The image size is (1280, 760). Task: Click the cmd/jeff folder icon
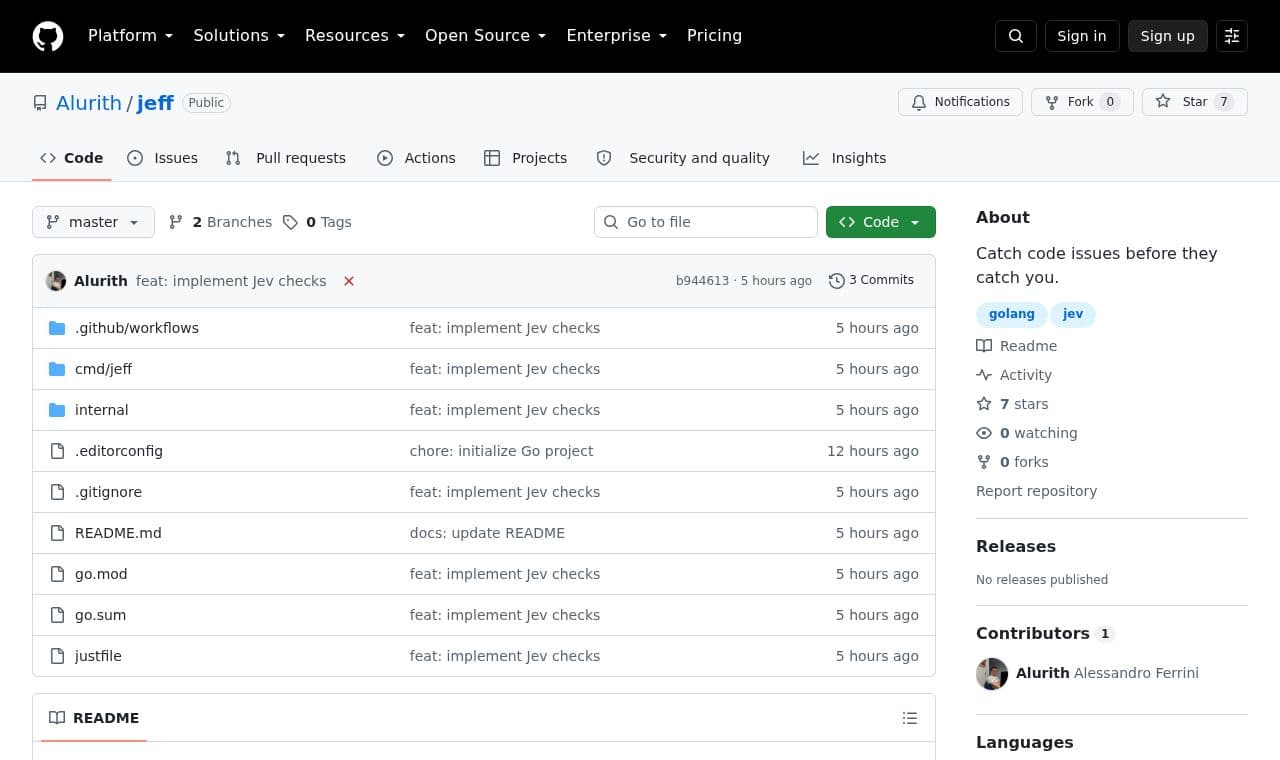click(57, 369)
